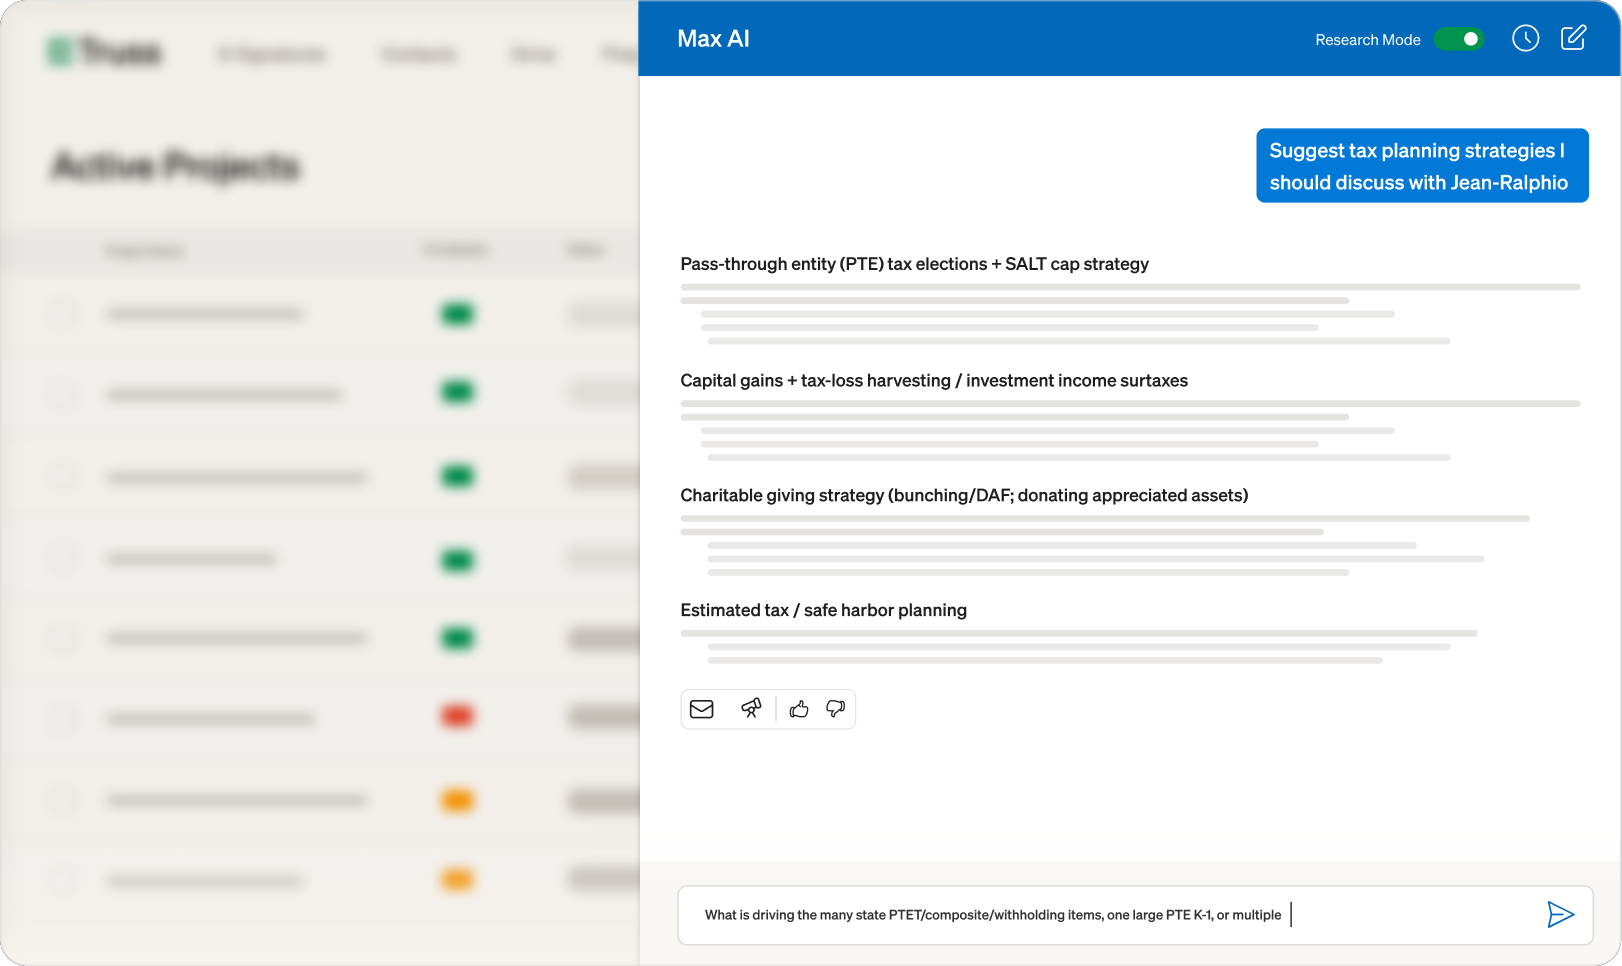
Task: Select the second project's checkbox
Action: 62,395
